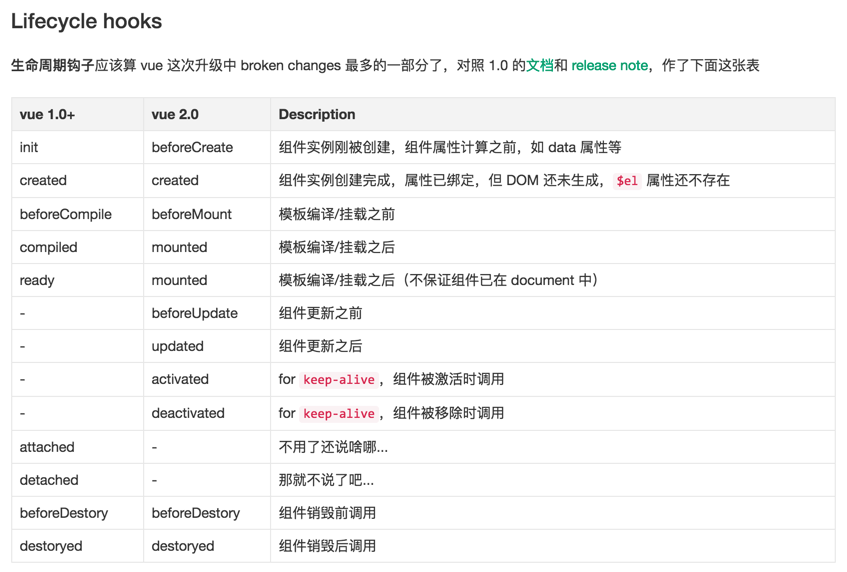Click keep-alive code in the activated row

339,380
